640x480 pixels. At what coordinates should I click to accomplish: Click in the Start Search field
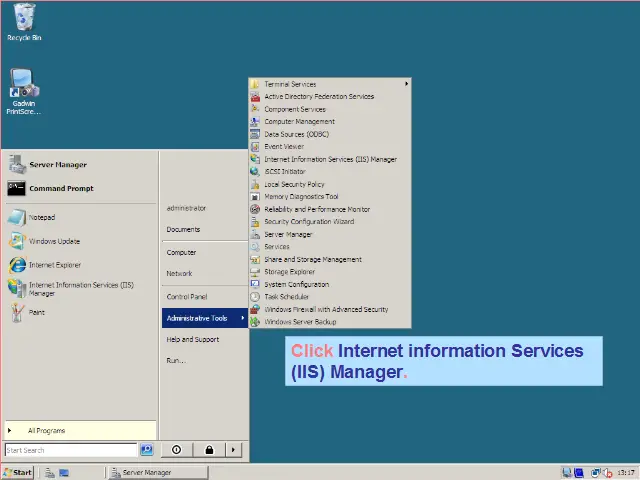(x=71, y=450)
